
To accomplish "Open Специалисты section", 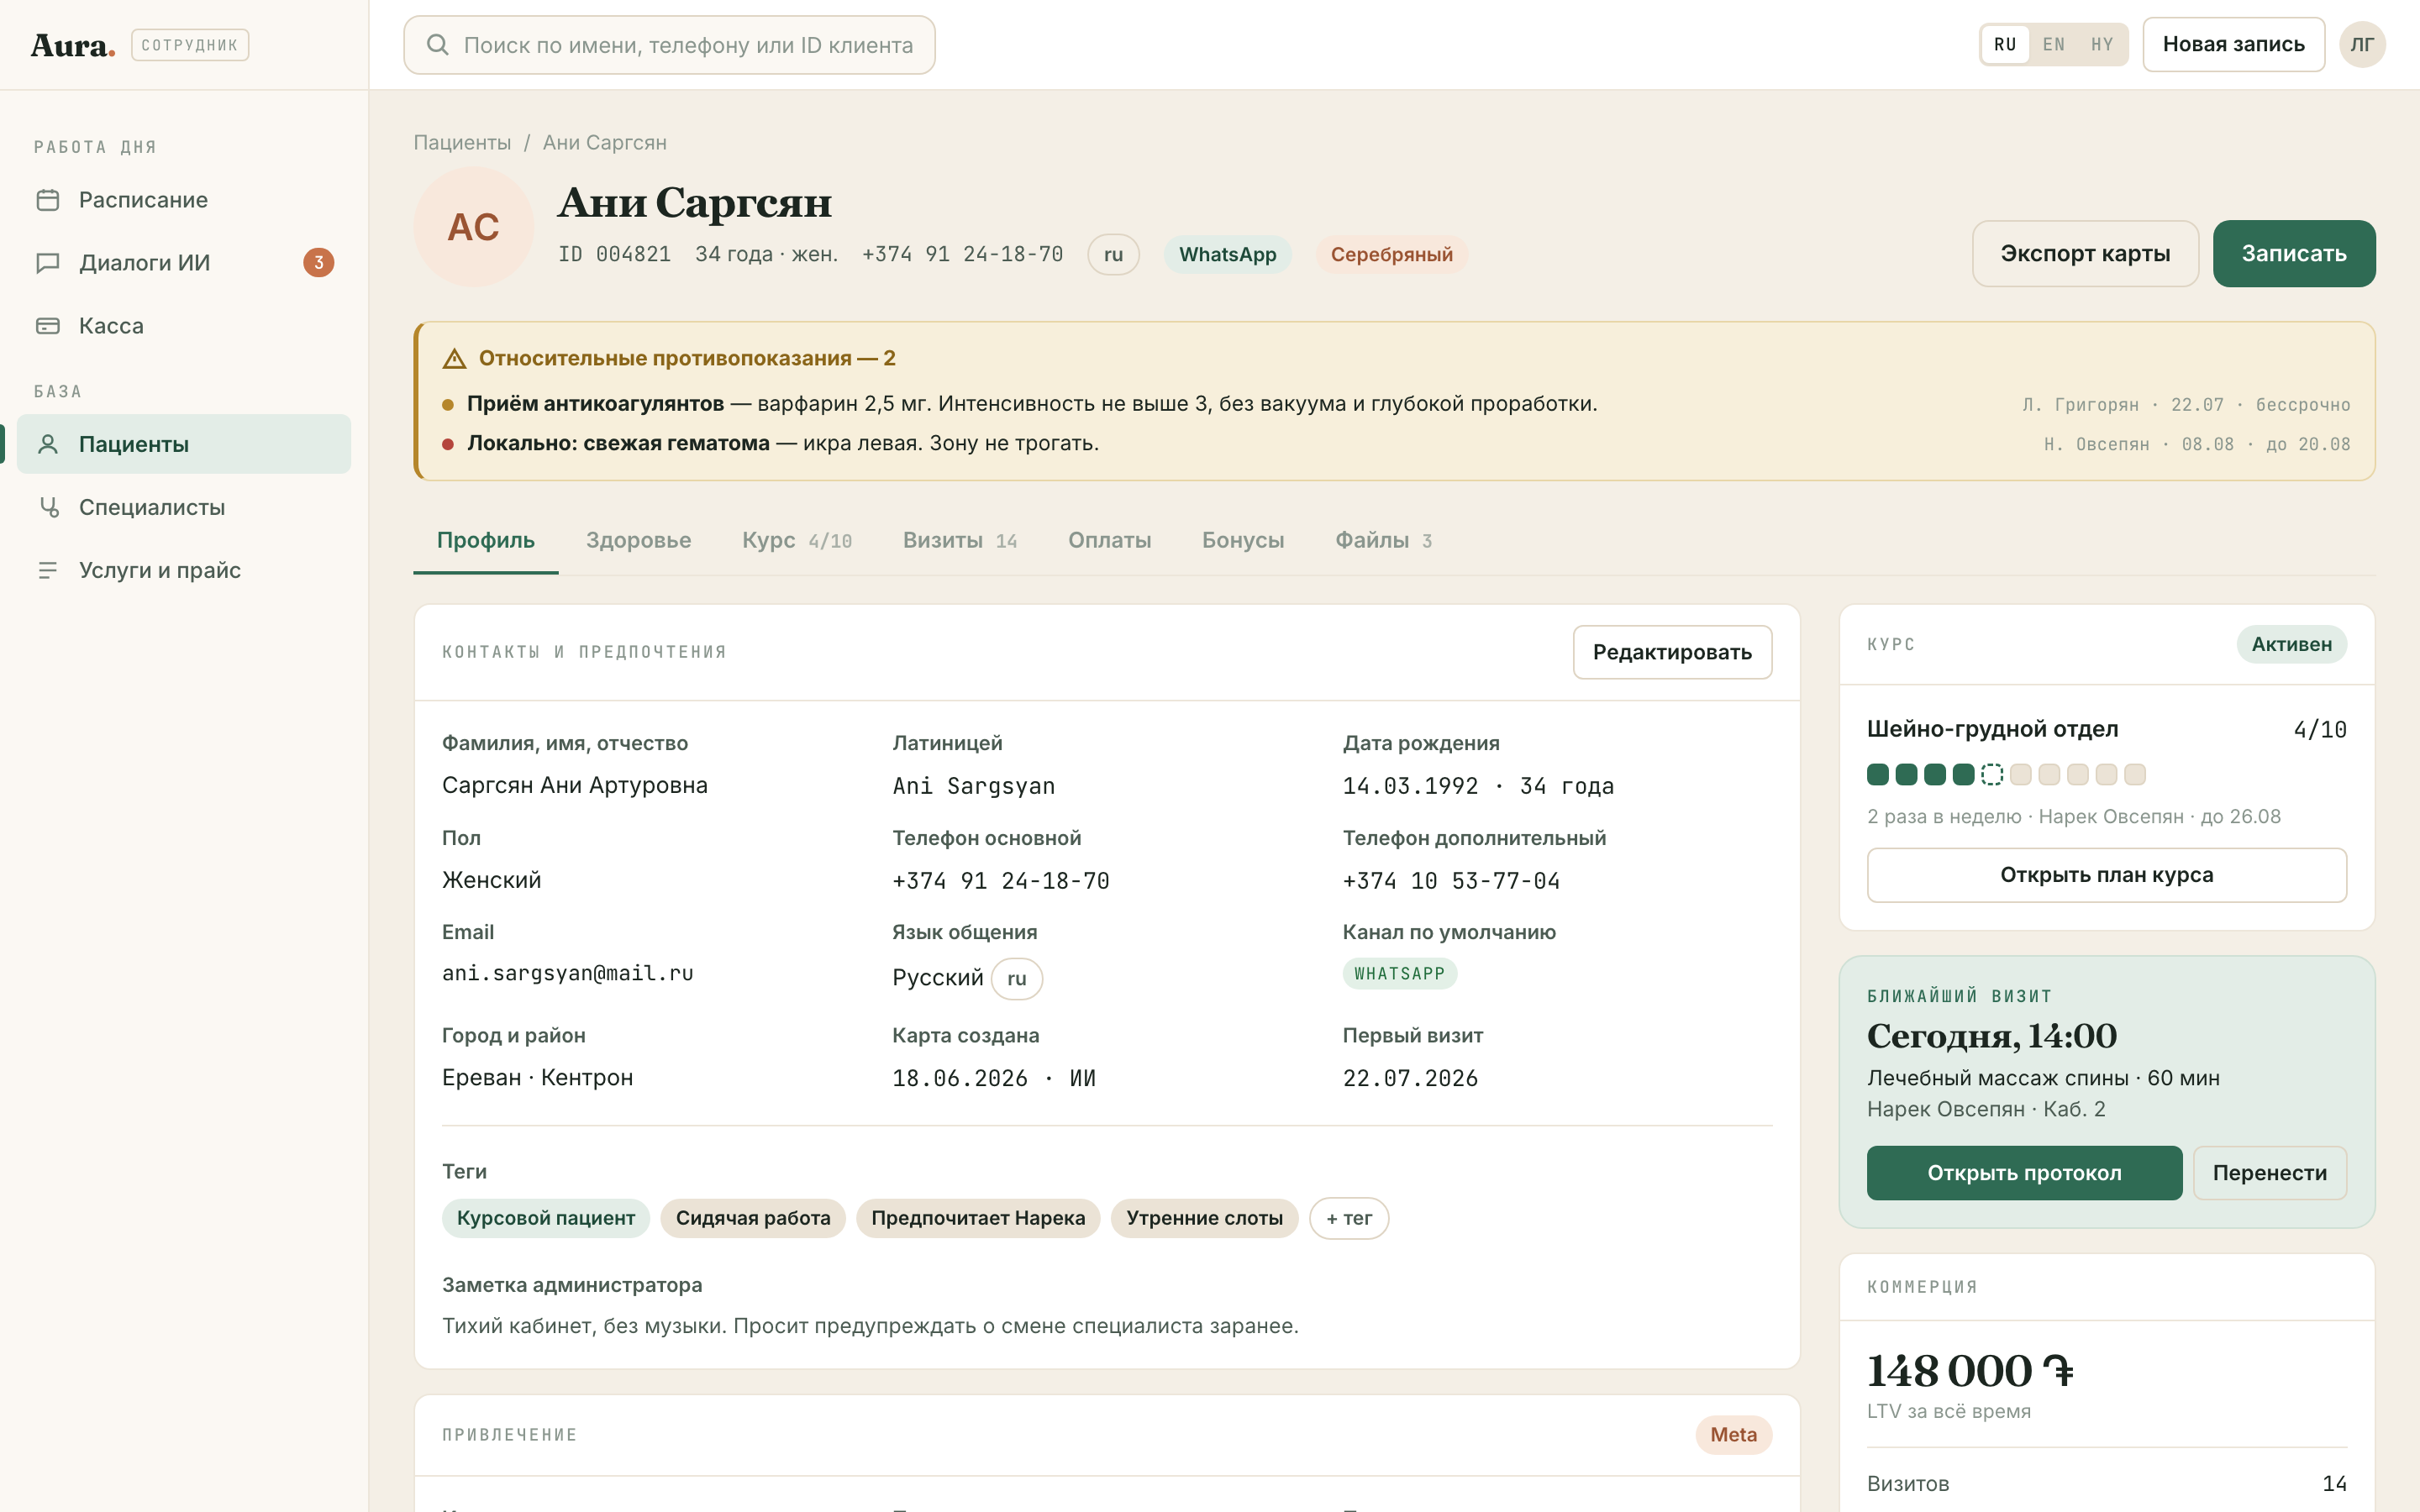I will [184, 507].
